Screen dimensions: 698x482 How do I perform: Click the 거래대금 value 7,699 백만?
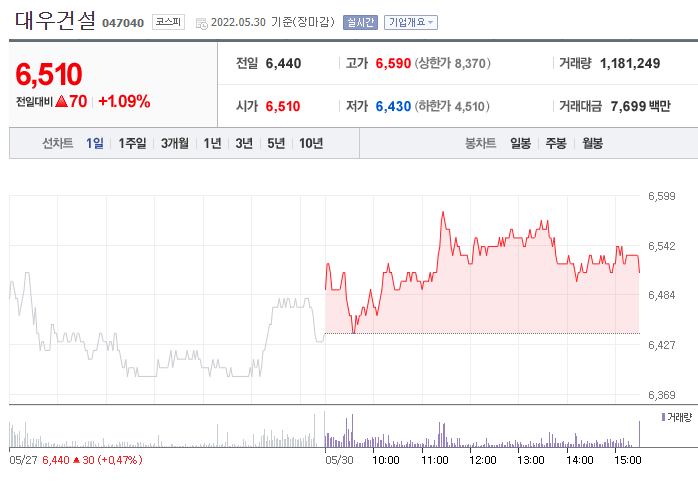tap(640, 106)
